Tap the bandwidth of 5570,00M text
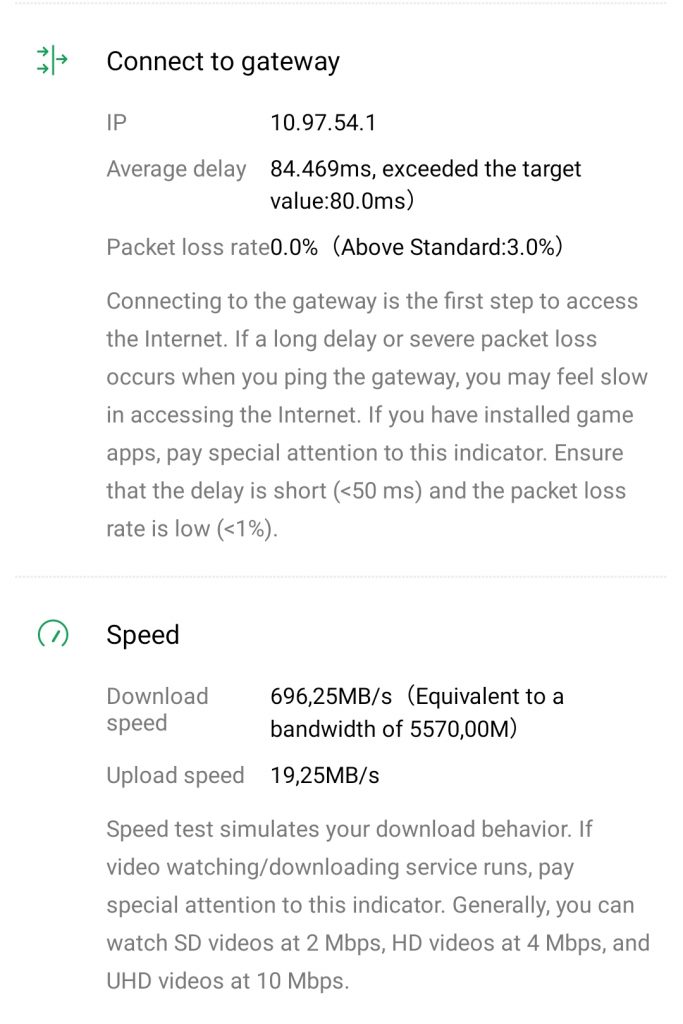Image resolution: width=683 pixels, height=1024 pixels. [x=393, y=729]
